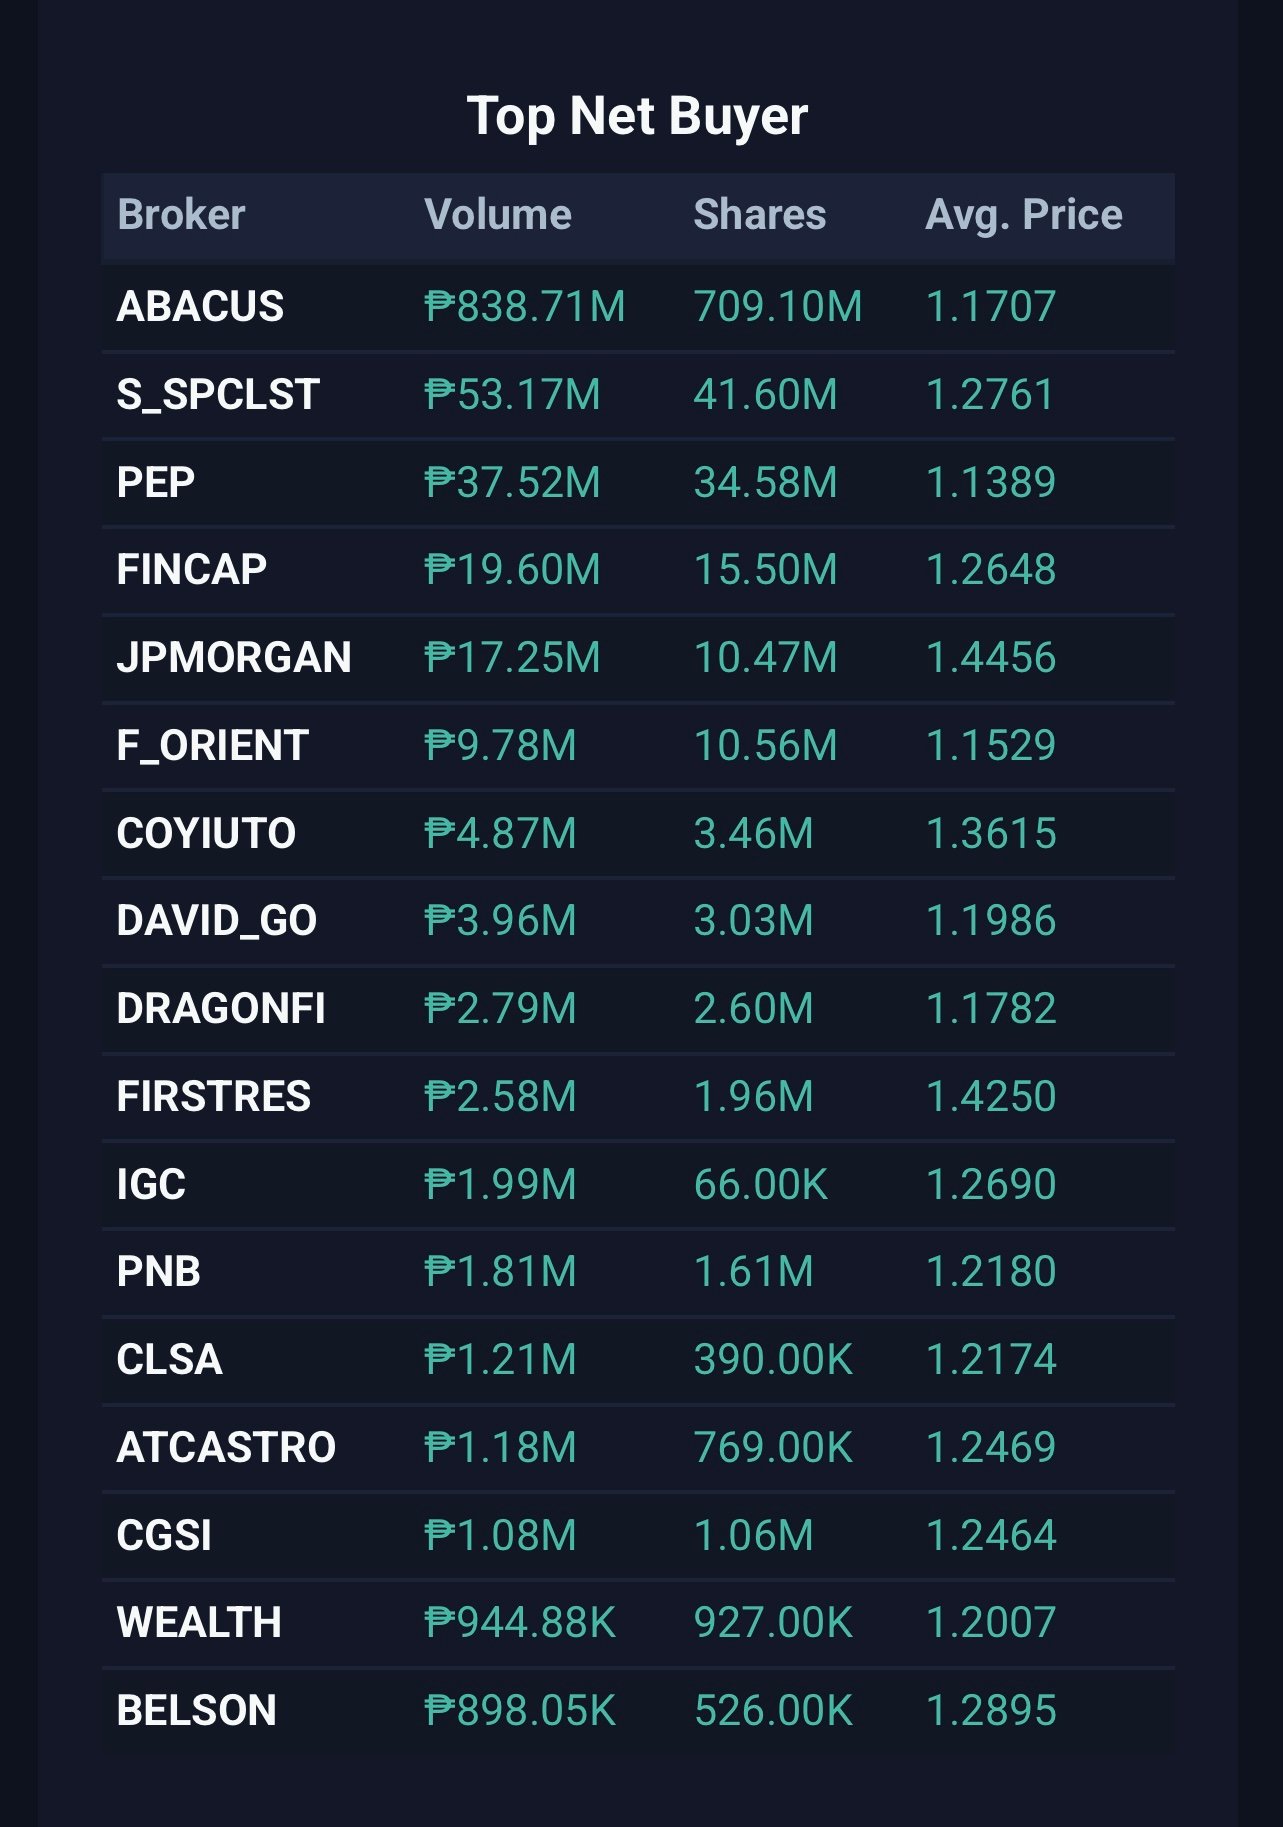This screenshot has height=1827, width=1283.
Task: Sort table by Broker column header
Action: 181,215
